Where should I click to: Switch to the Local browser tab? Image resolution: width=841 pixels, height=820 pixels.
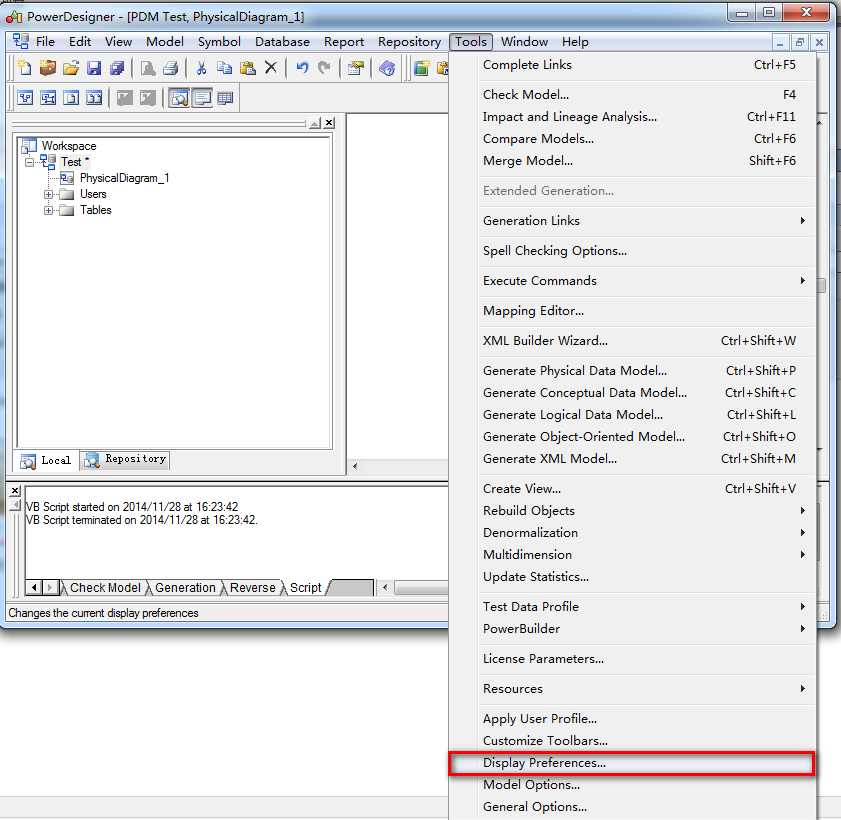pyautogui.click(x=46, y=460)
